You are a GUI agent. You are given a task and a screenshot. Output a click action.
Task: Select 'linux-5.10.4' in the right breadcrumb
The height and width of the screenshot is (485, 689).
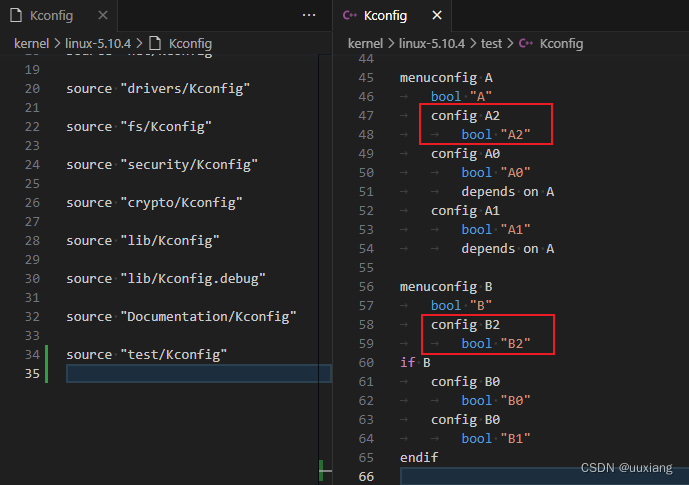[x=432, y=43]
